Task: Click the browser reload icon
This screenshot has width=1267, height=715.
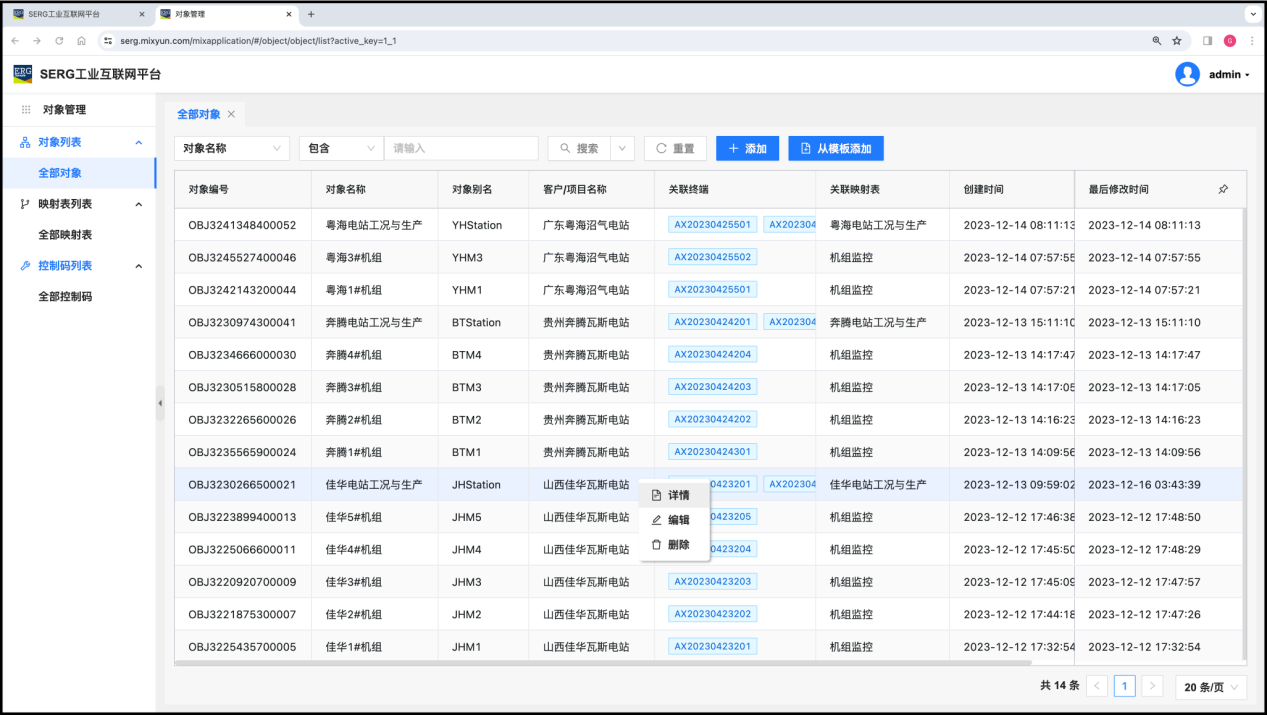Action: pyautogui.click(x=59, y=41)
